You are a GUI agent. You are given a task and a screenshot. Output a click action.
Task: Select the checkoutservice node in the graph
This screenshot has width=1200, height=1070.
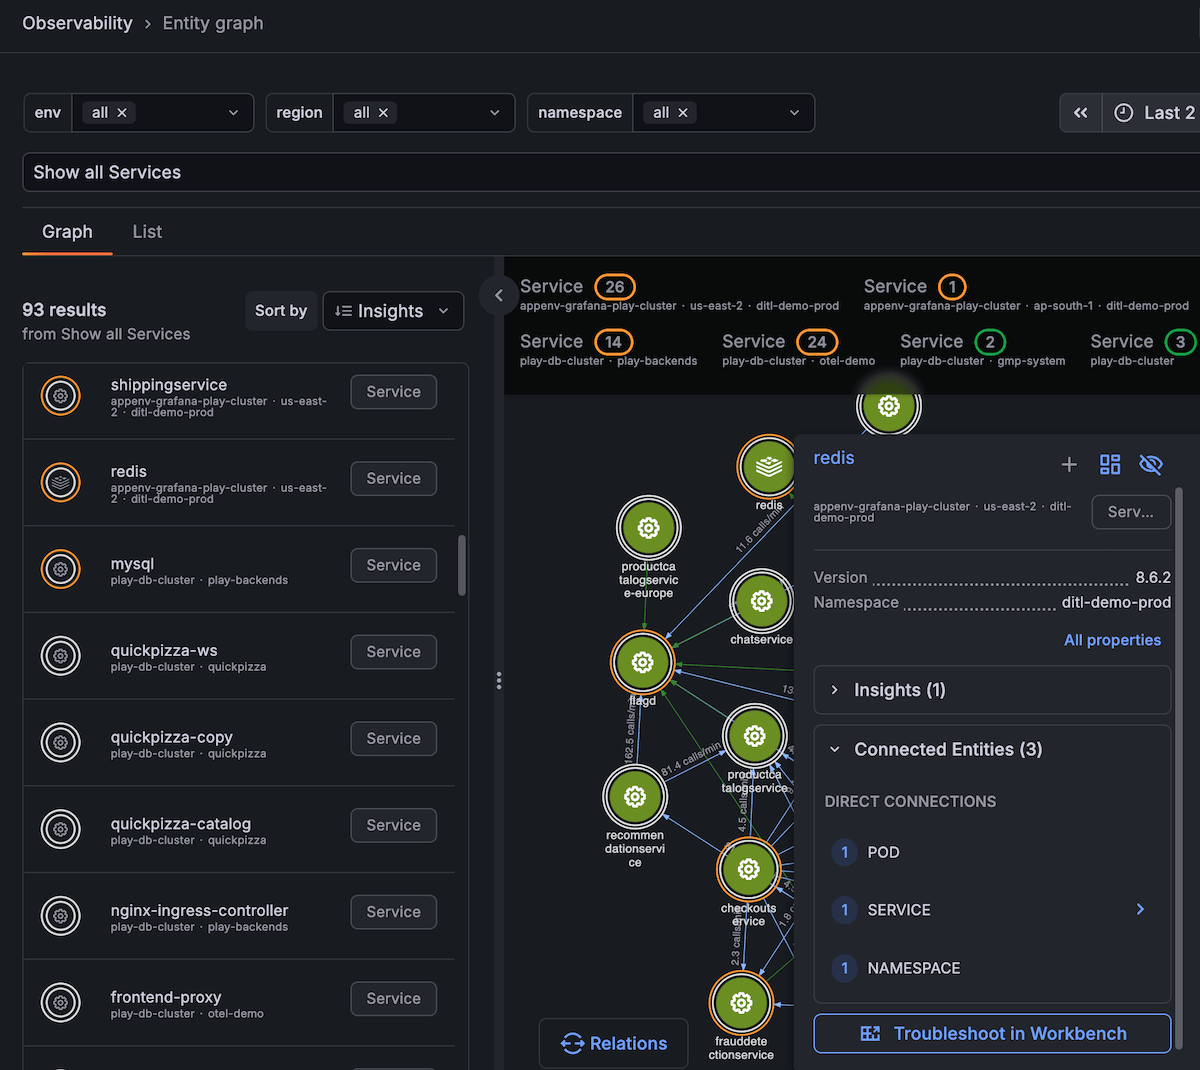pyautogui.click(x=749, y=869)
